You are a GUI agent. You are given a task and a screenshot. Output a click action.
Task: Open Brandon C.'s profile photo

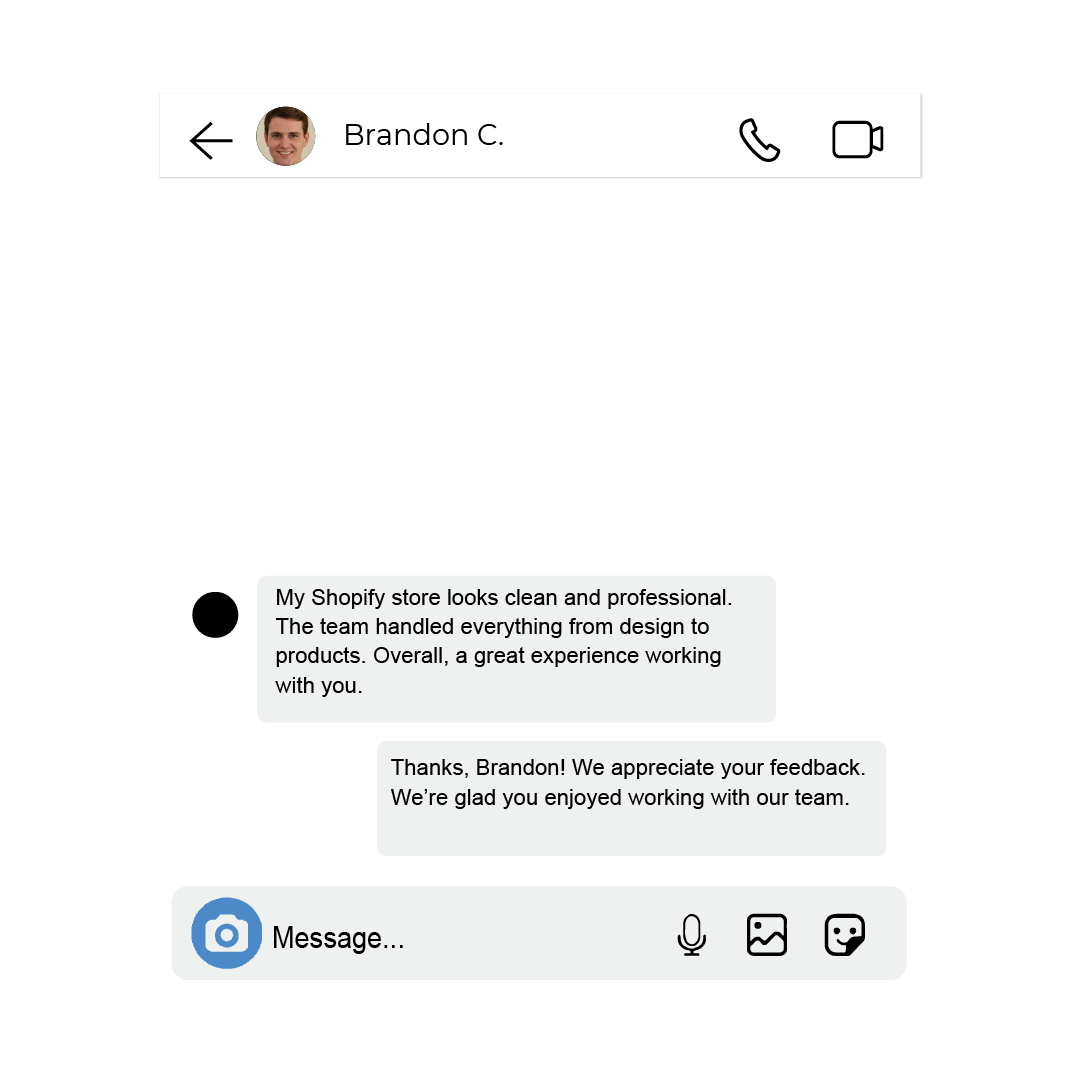285,136
